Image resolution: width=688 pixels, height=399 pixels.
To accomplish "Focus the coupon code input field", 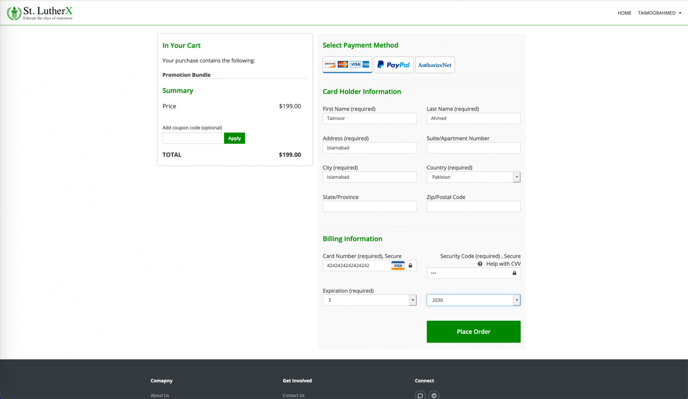I will (x=193, y=138).
